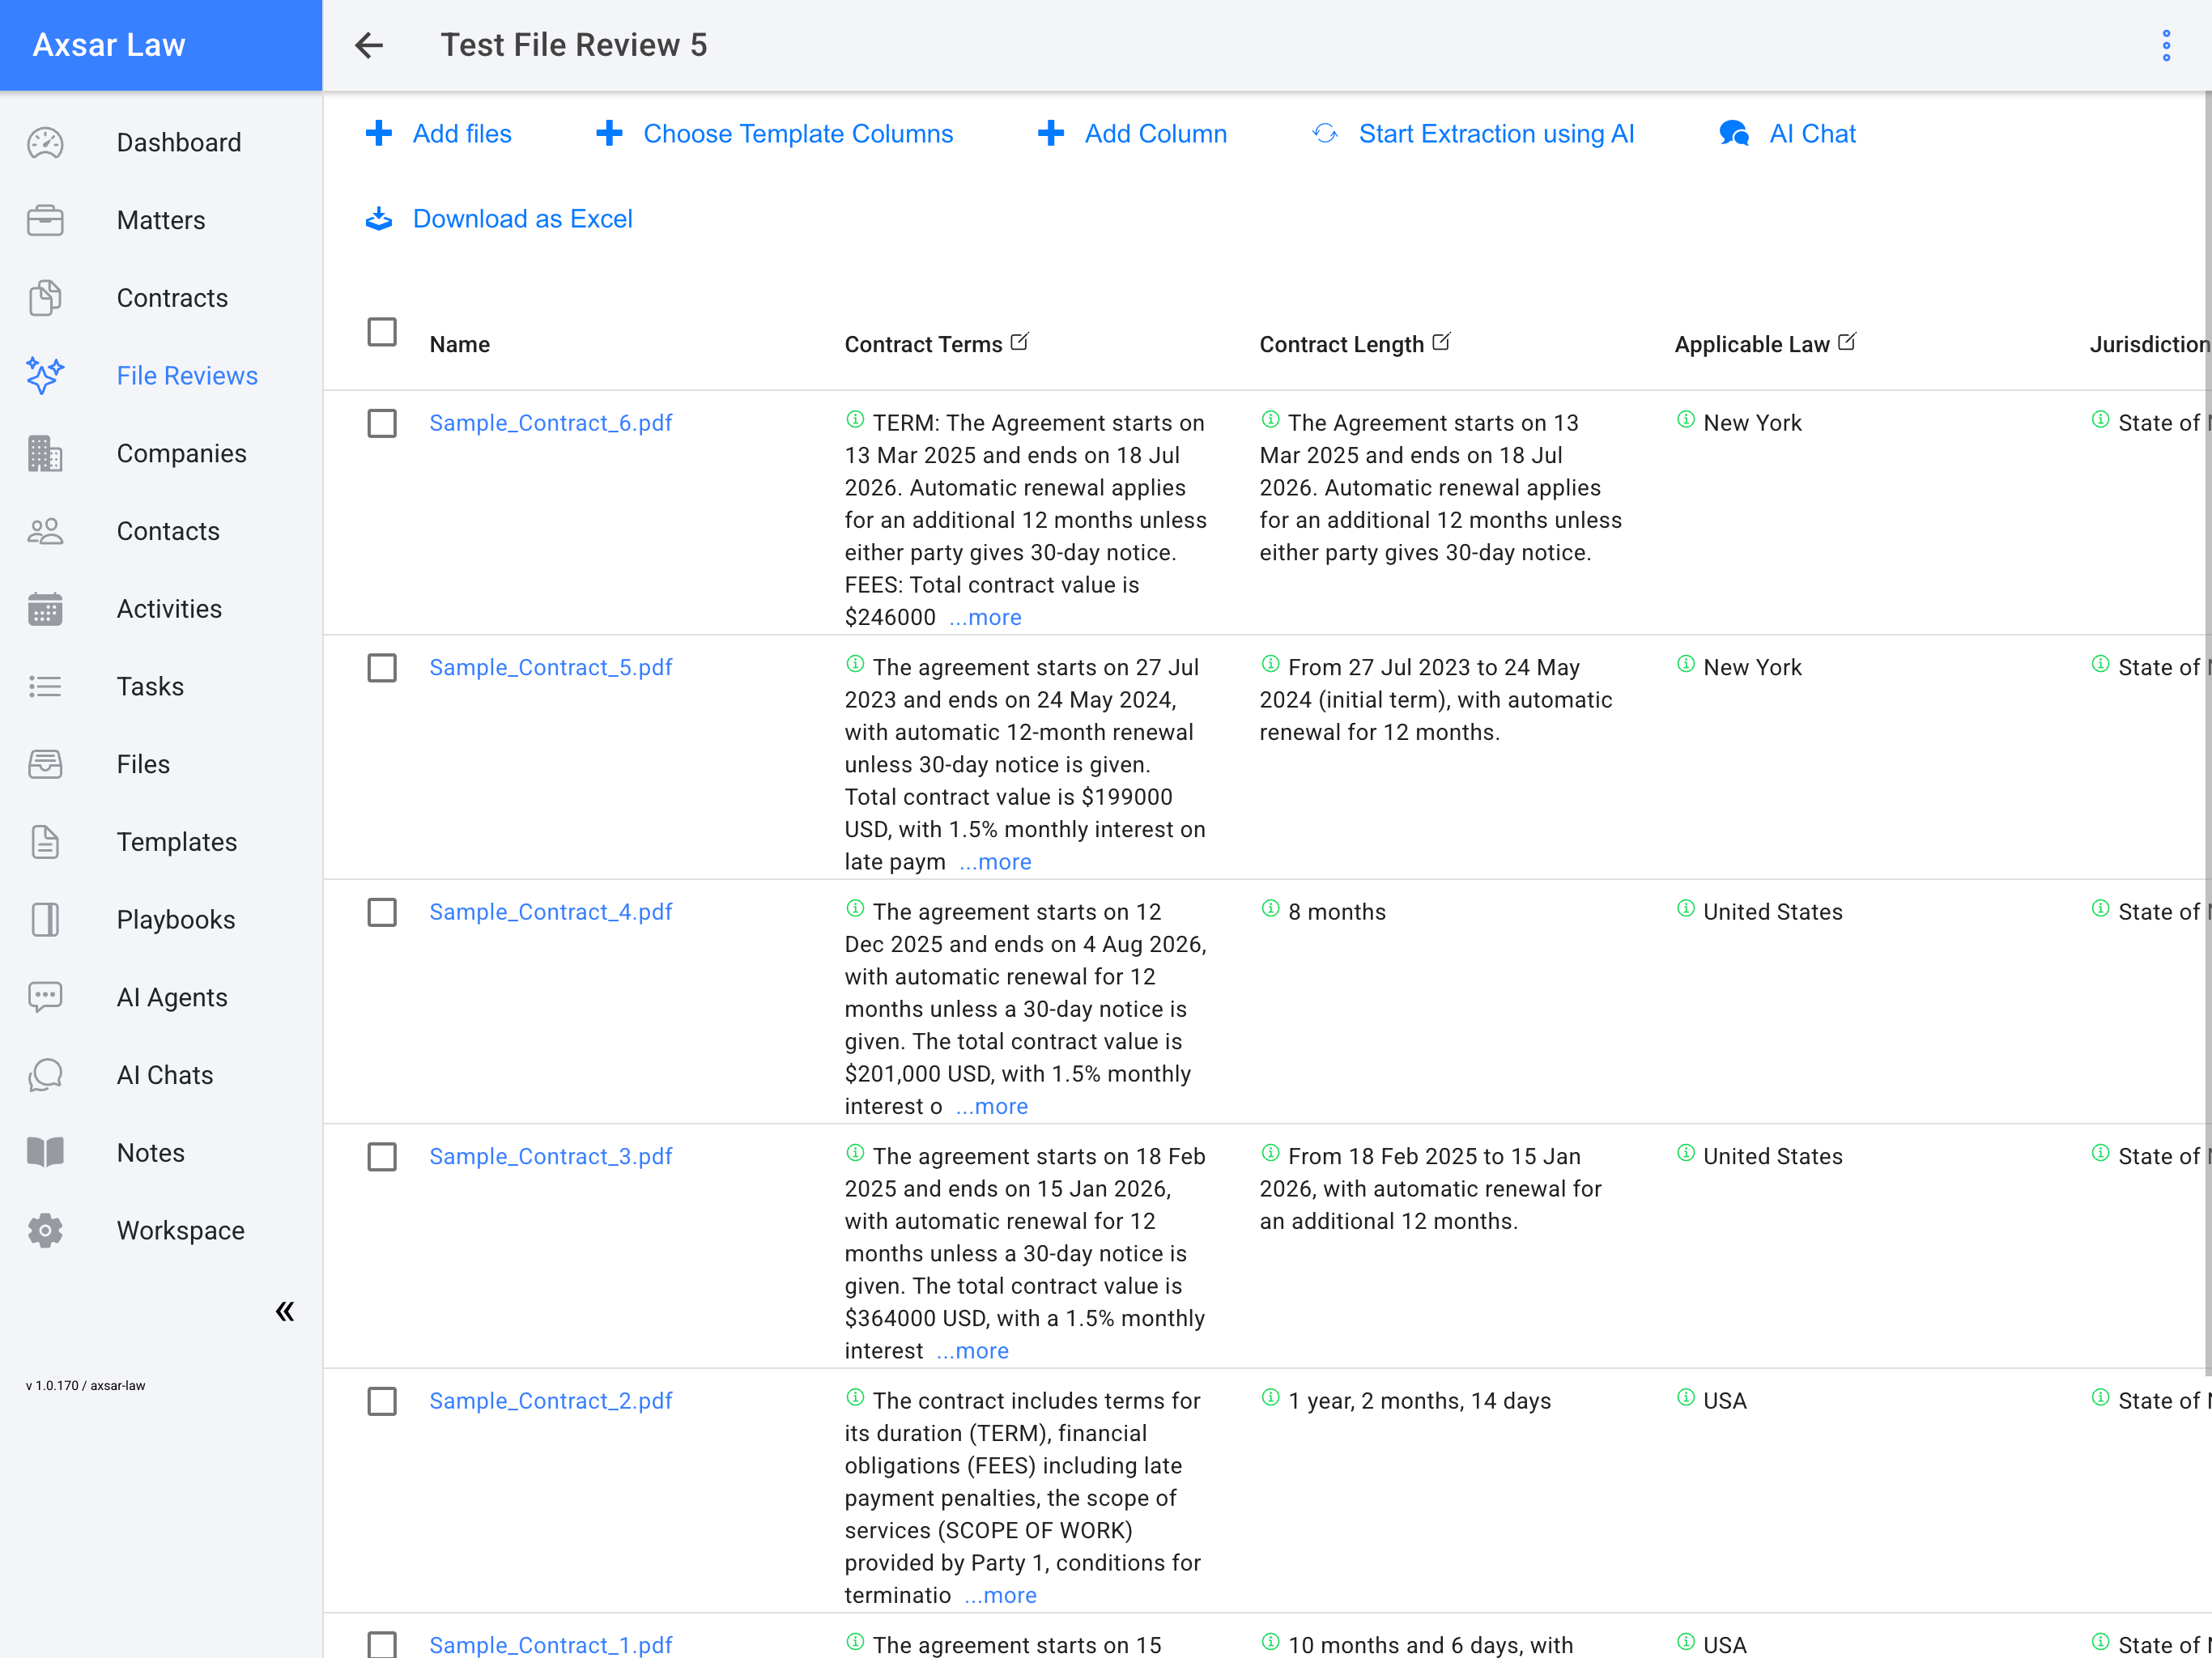
Task: Click the edit icon beside Contract Length
Action: [x=1441, y=342]
